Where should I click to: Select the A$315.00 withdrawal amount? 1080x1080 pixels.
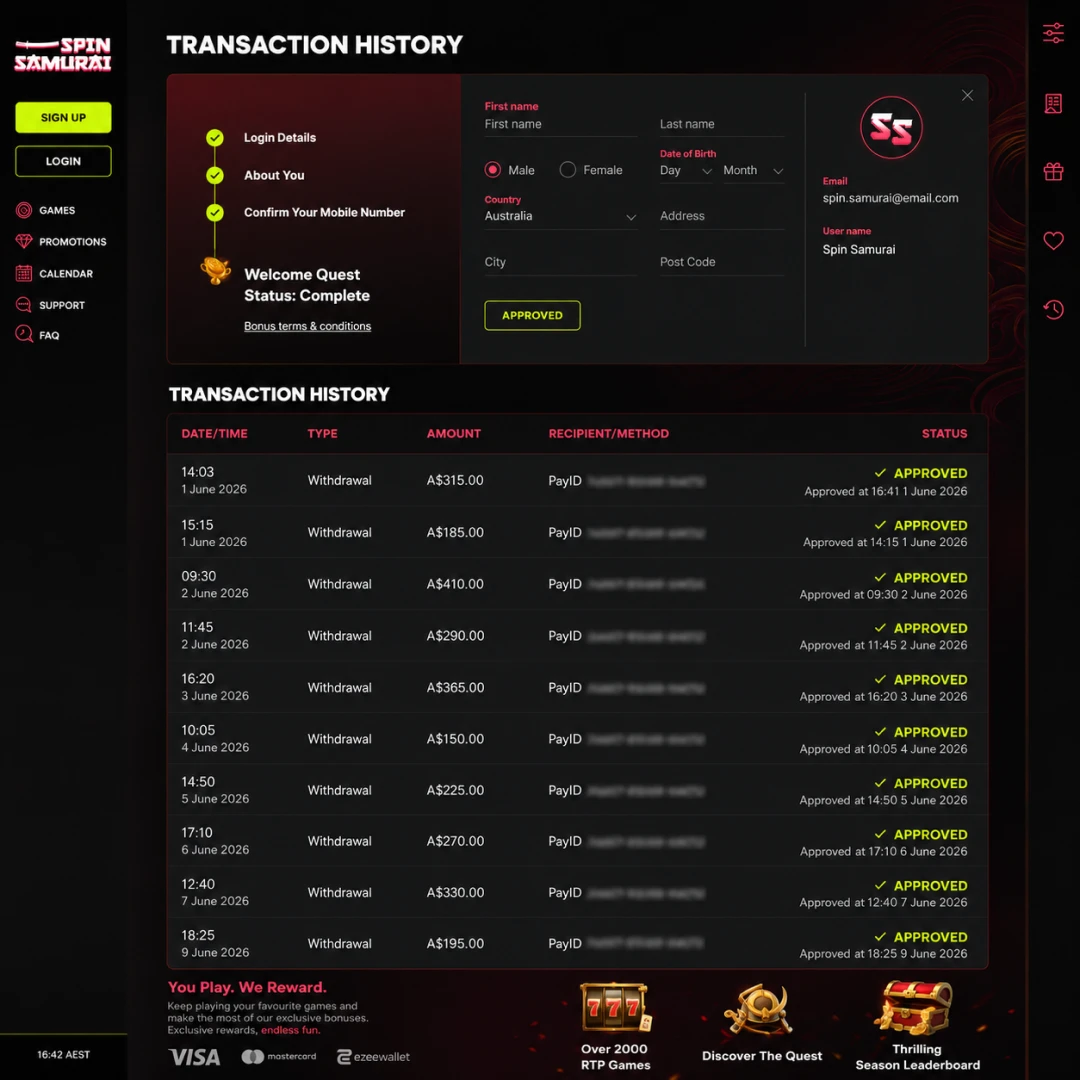tap(455, 480)
